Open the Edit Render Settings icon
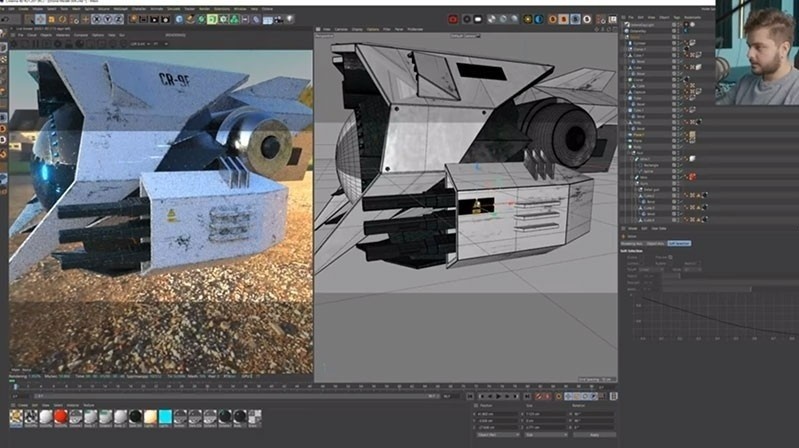This screenshot has height=448, width=799. [166, 19]
